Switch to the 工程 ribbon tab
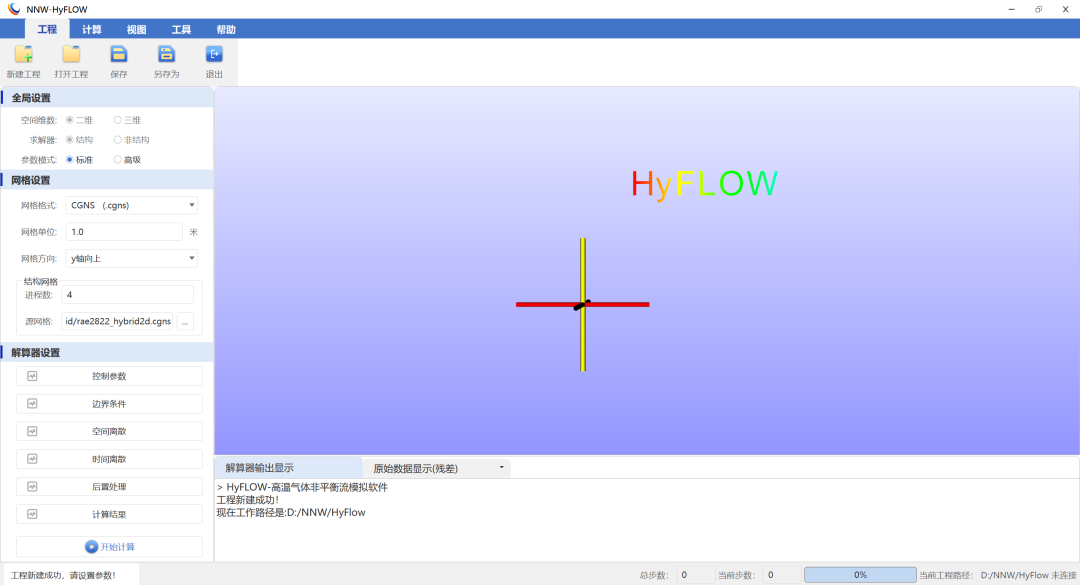Viewport: 1080px width, 585px height. tap(47, 29)
